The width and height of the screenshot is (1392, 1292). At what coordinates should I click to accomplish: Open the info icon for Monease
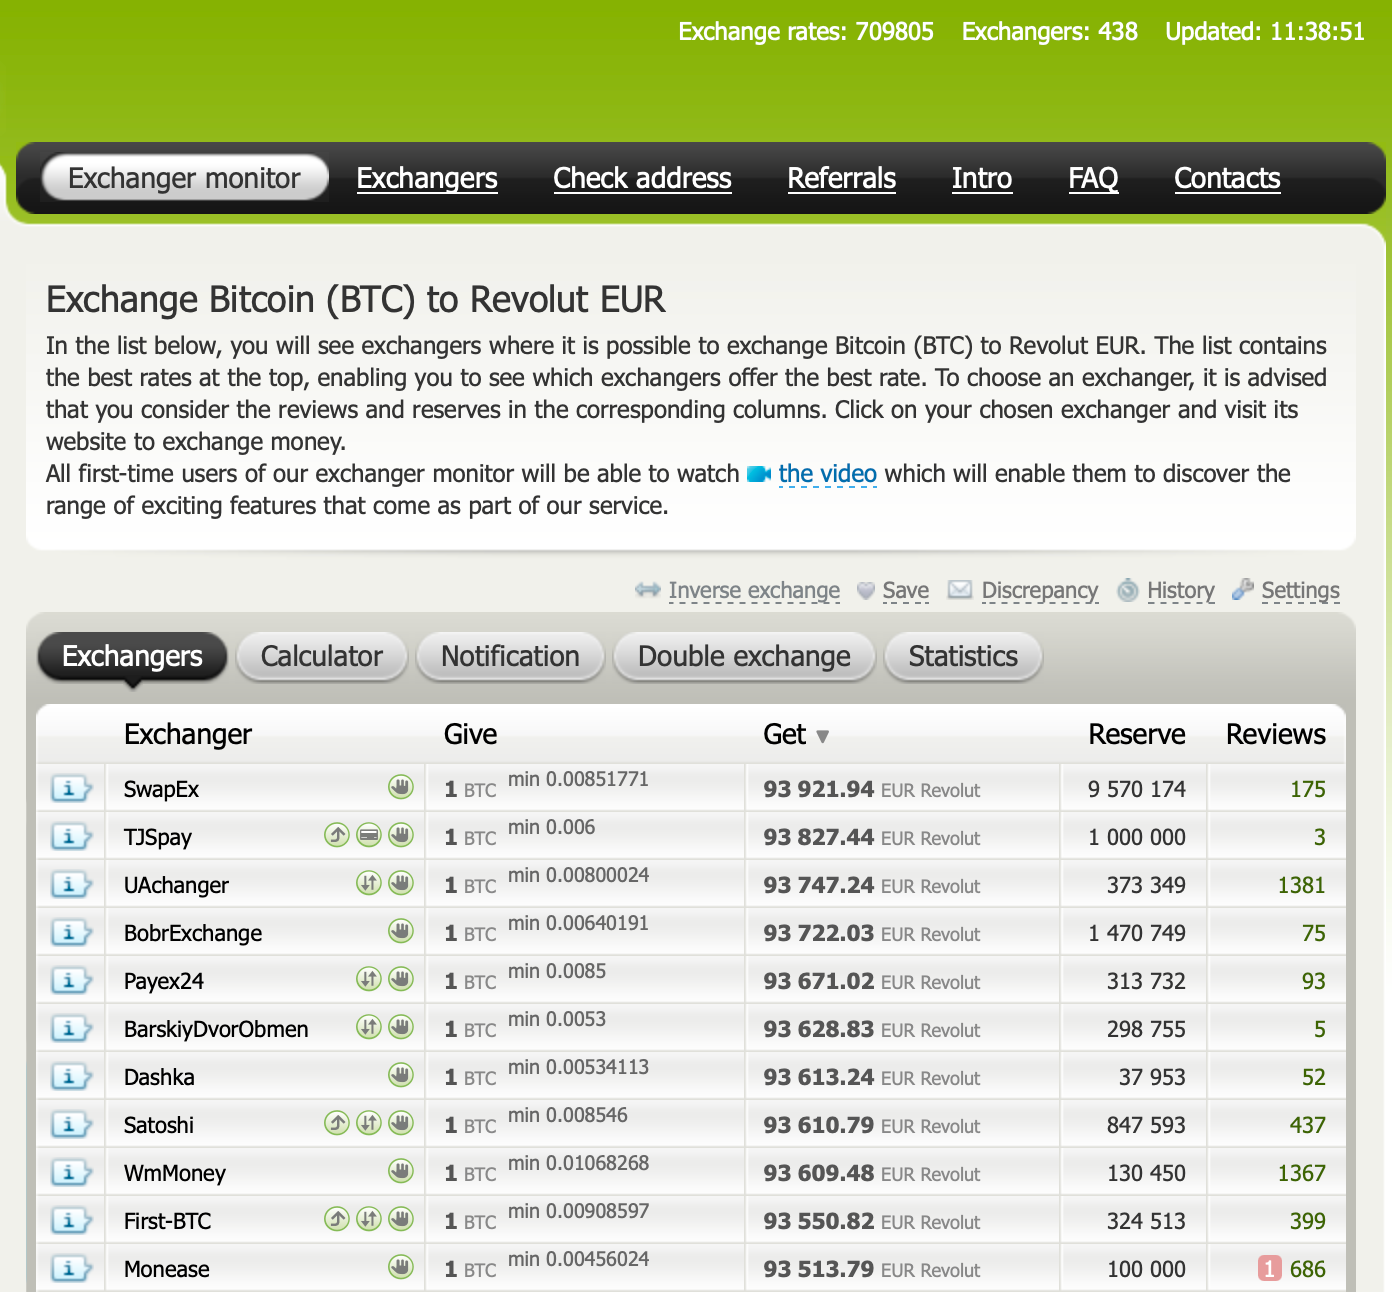70,1269
